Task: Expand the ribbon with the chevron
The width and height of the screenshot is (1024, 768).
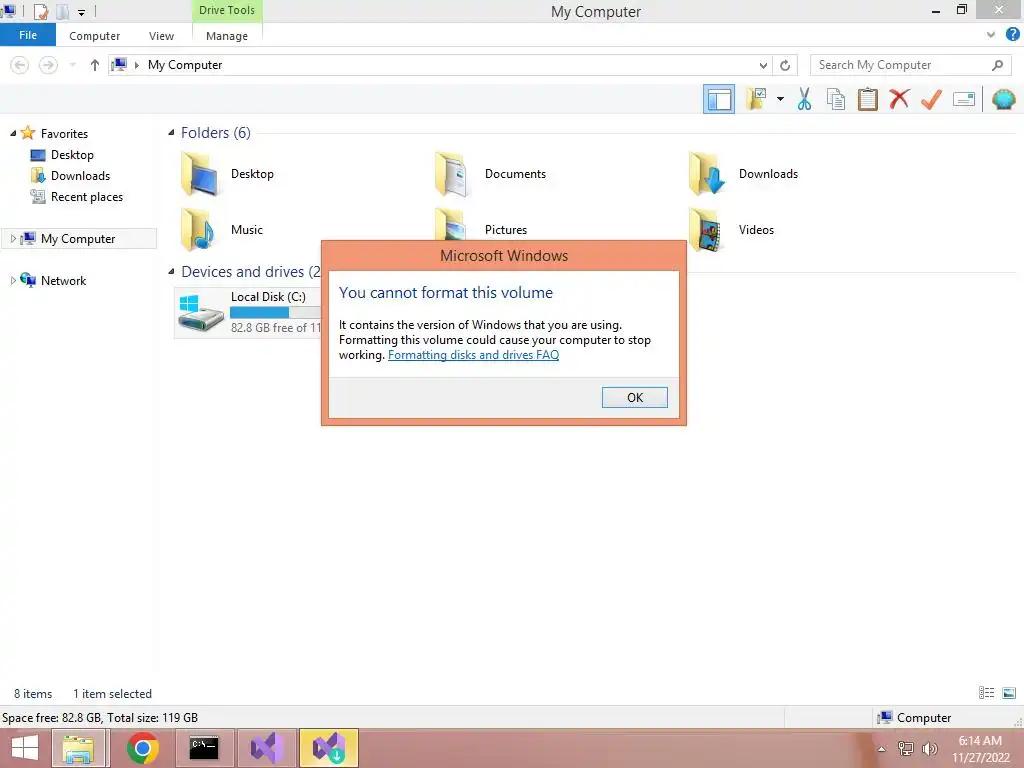Action: click(991, 35)
